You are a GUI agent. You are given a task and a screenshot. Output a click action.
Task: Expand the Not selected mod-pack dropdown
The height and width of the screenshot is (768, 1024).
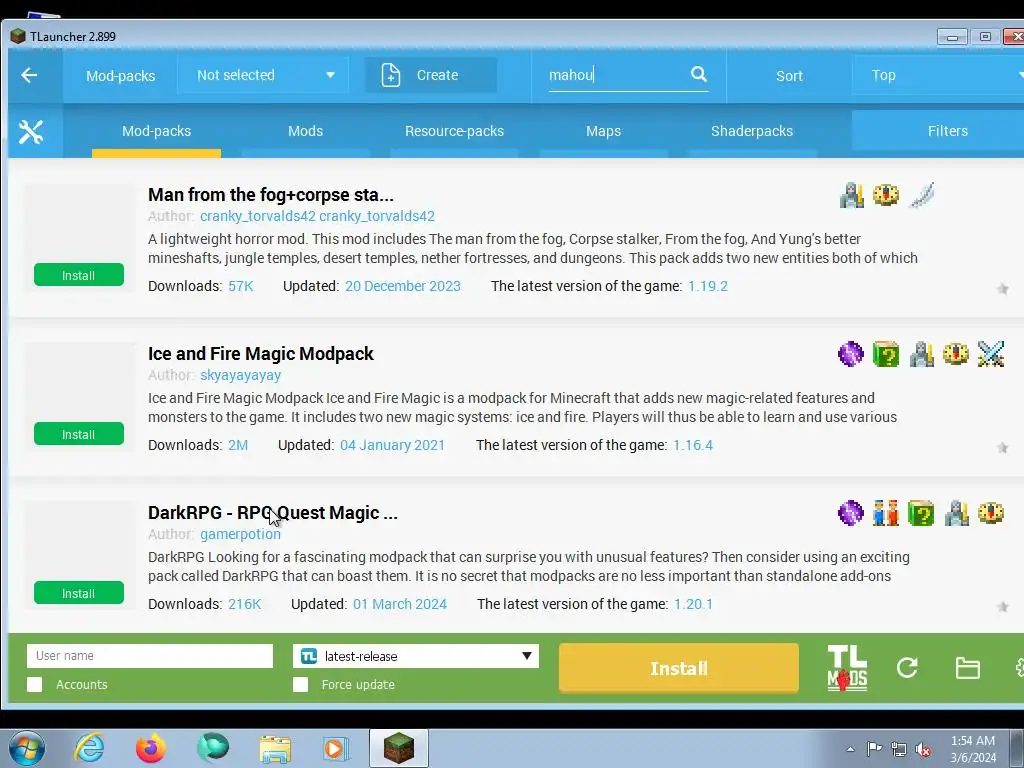pyautogui.click(x=263, y=75)
